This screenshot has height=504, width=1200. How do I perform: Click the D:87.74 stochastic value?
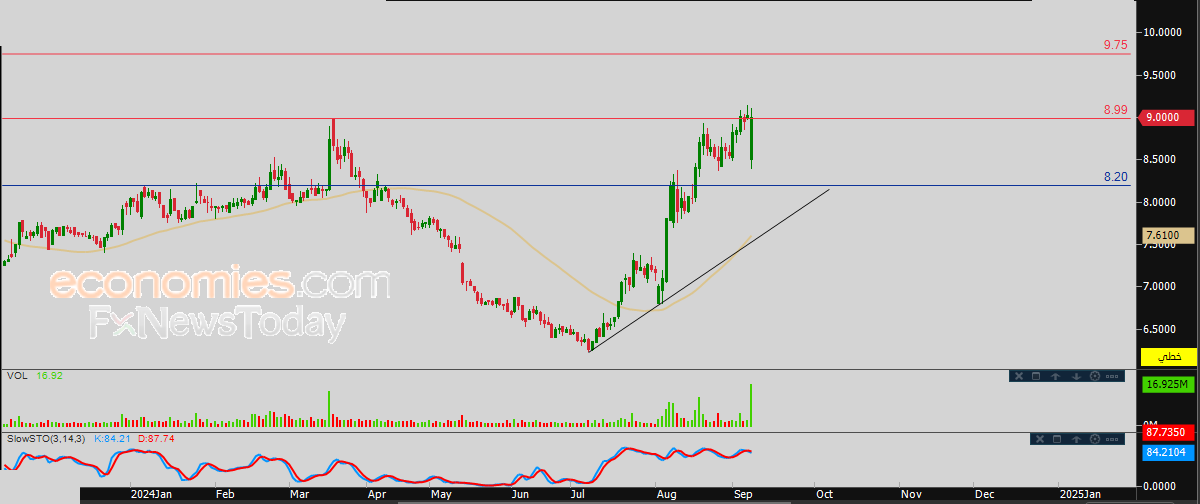(154, 439)
